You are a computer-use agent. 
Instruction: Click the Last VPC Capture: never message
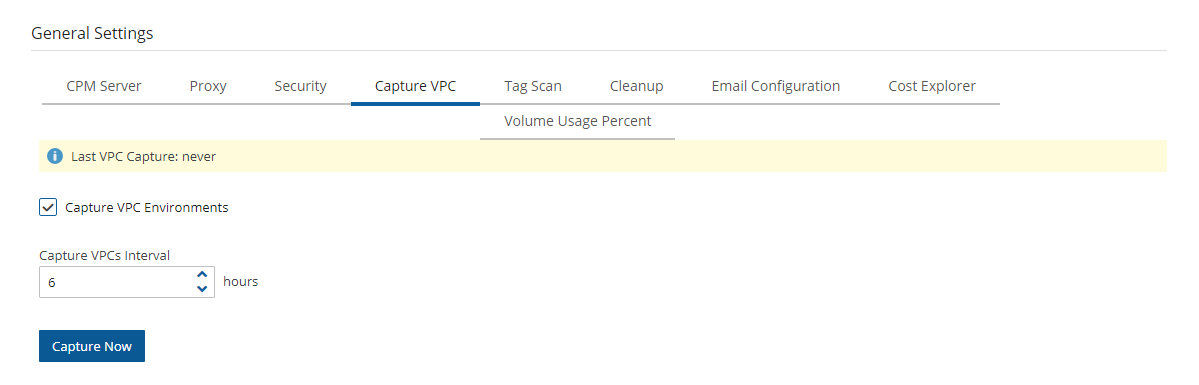click(x=144, y=156)
